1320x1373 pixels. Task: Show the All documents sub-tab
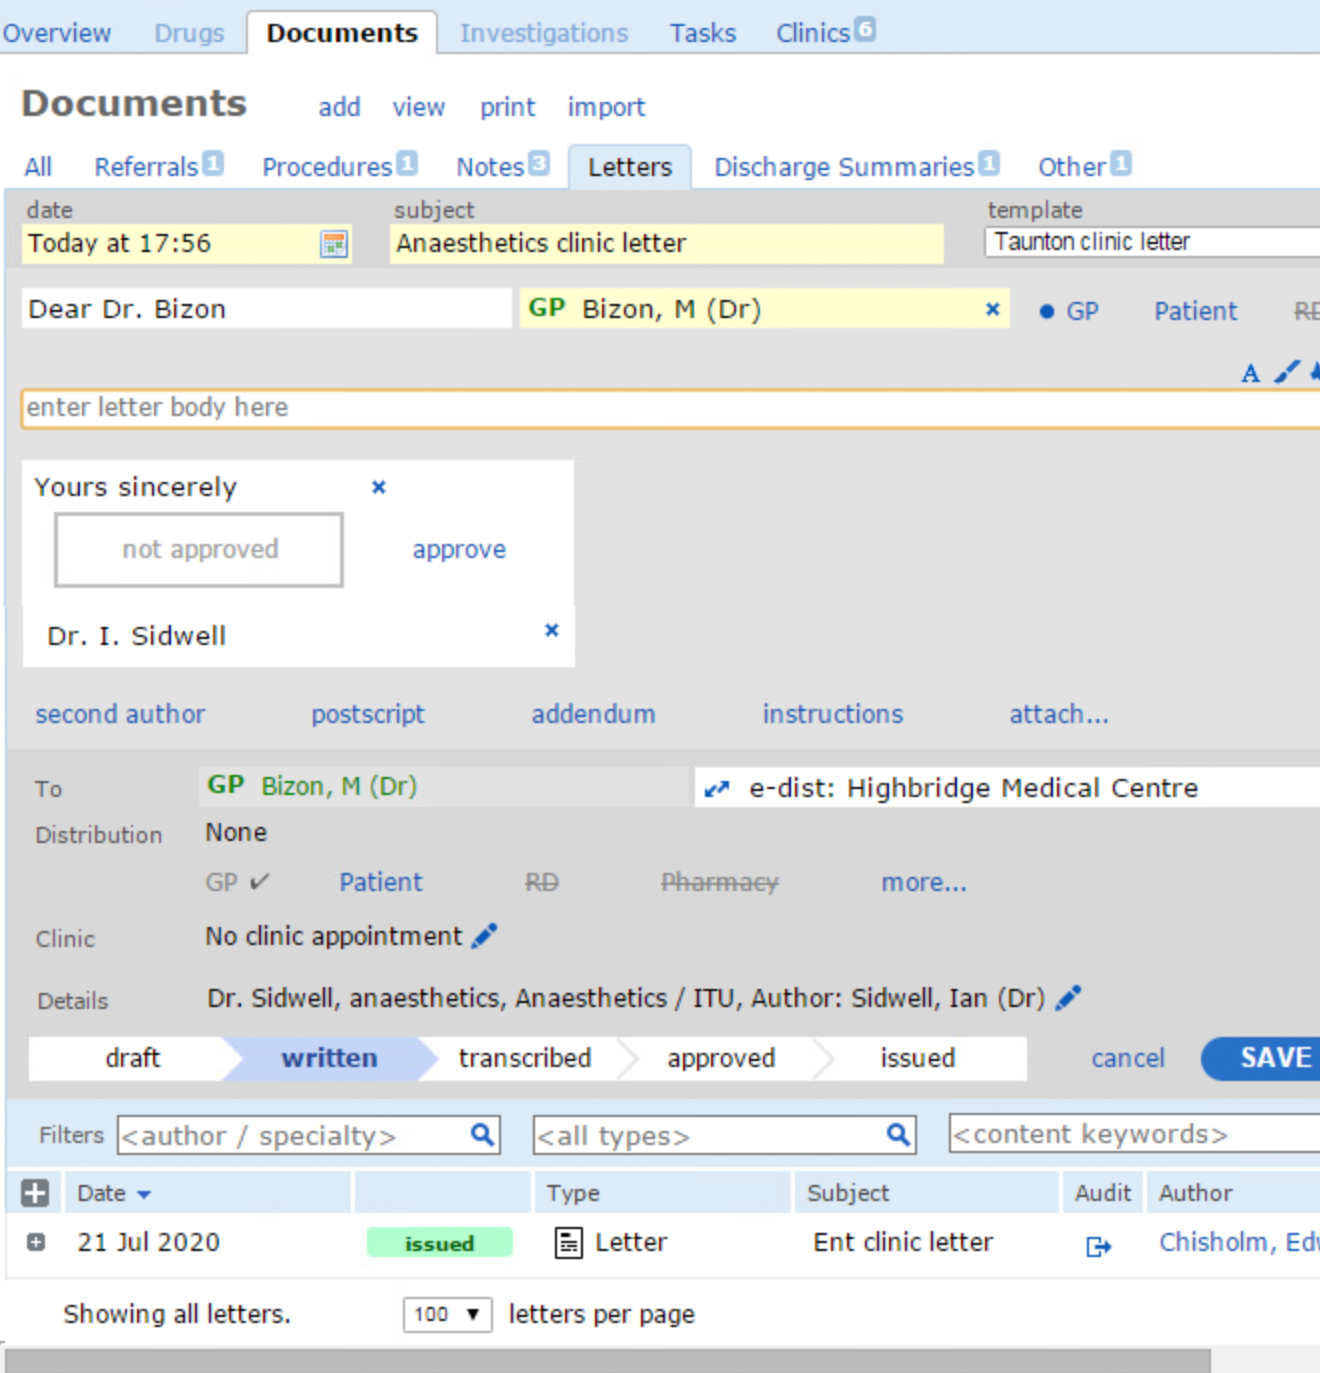(38, 167)
